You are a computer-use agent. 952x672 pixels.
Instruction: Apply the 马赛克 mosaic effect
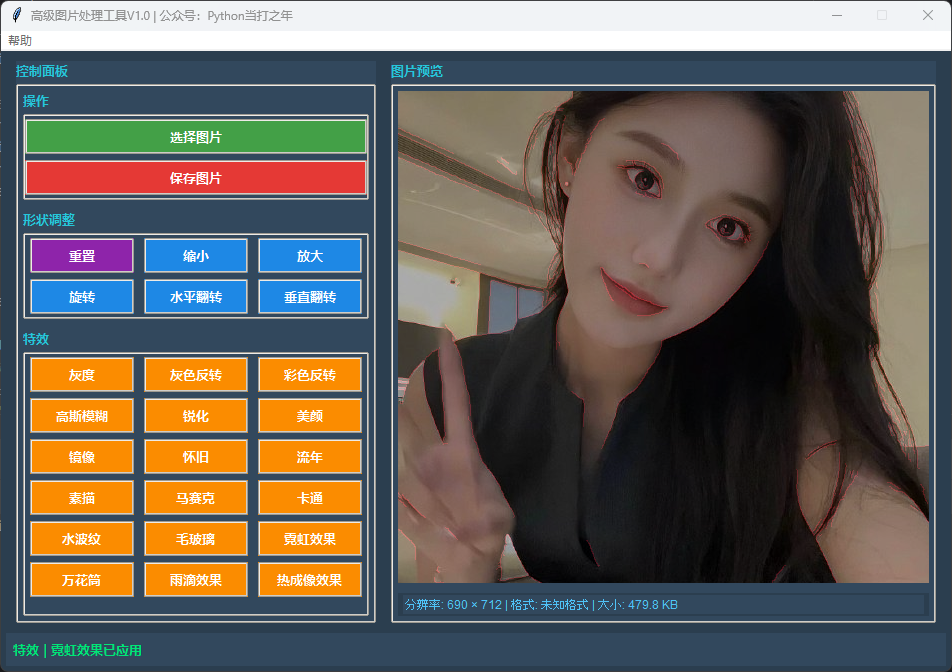pyautogui.click(x=196, y=498)
